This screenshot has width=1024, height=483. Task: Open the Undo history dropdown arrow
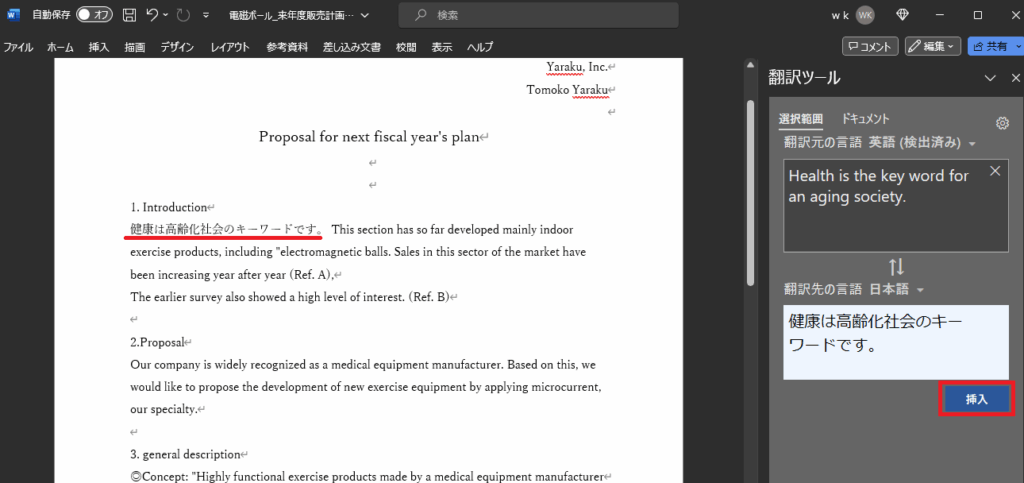165,14
